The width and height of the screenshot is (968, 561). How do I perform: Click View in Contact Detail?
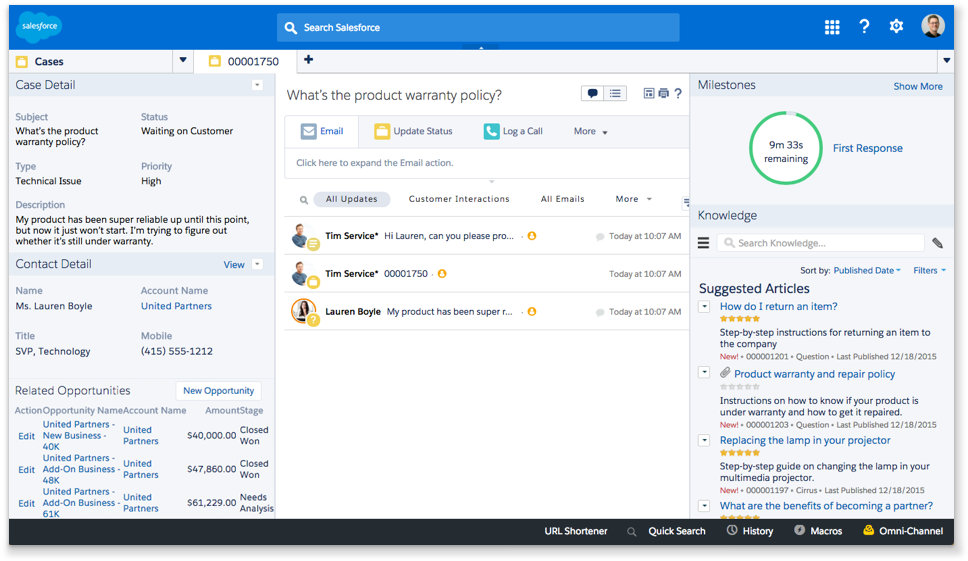[234, 265]
